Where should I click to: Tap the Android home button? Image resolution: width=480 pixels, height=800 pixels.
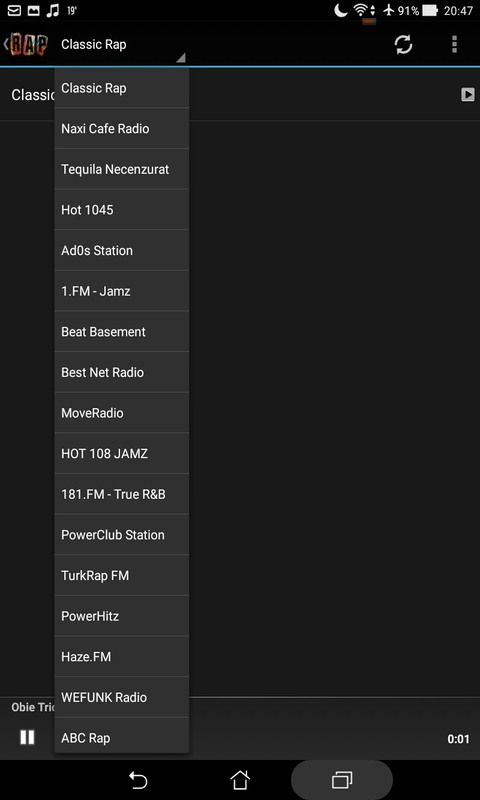[x=240, y=780]
